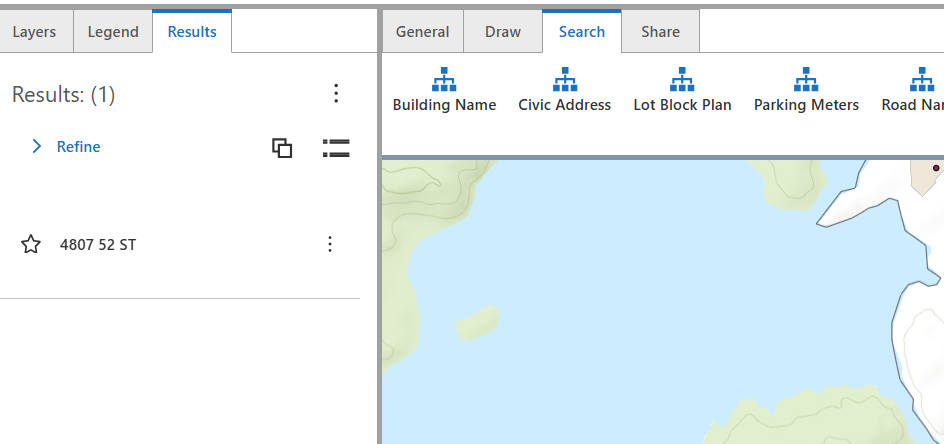Open the Draw toolbar tab
This screenshot has height=444, width=944.
[502, 32]
